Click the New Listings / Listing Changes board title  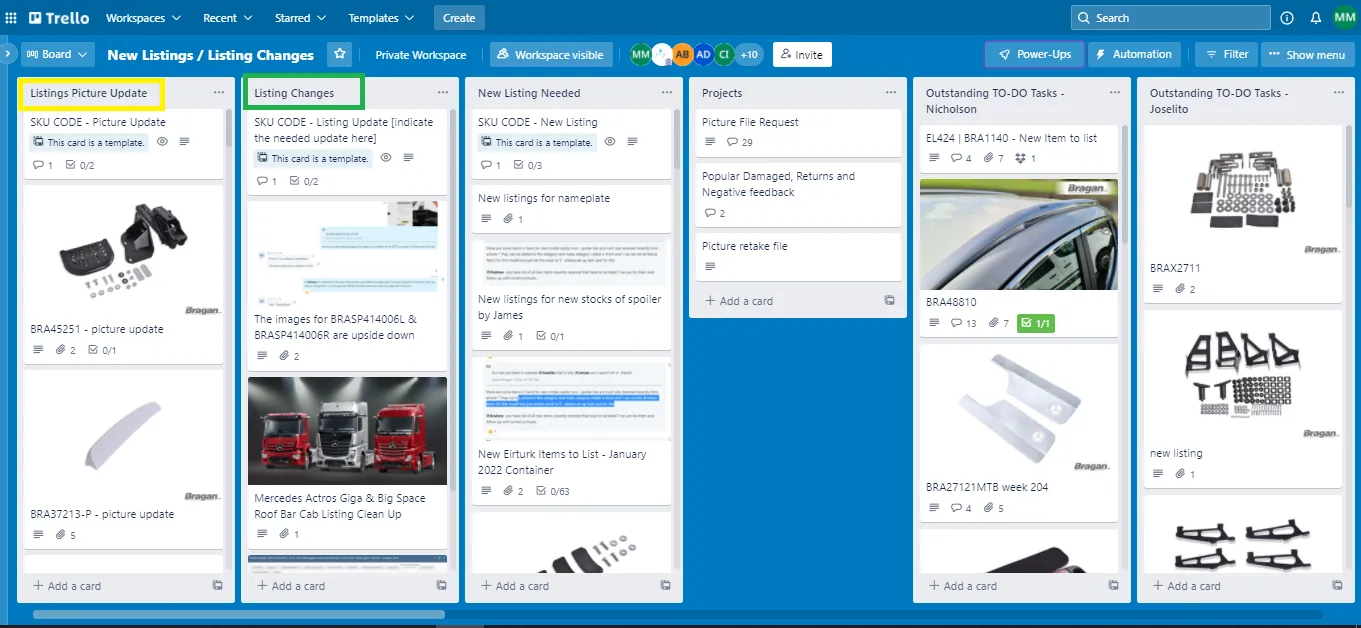pyautogui.click(x=211, y=55)
